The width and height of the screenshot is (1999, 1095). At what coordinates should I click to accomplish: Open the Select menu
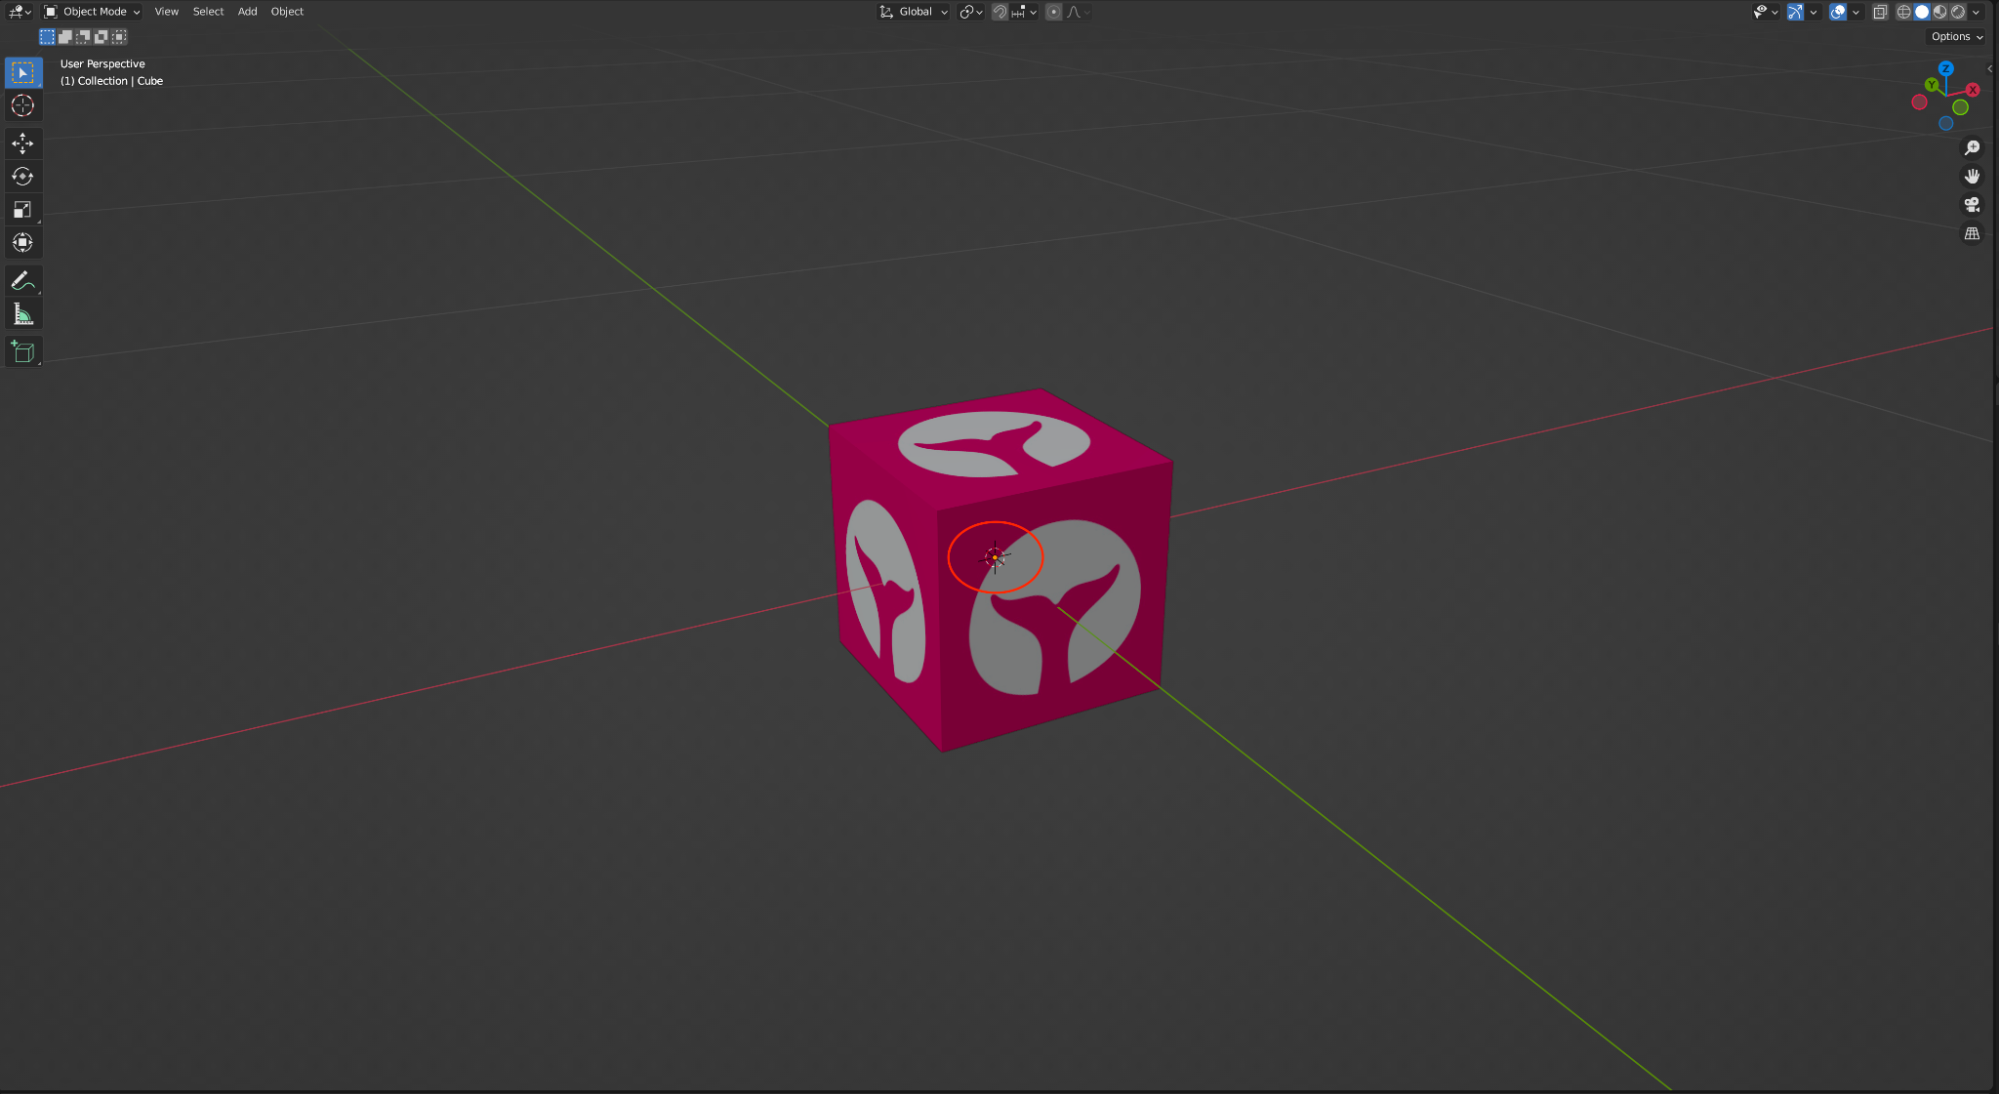point(208,12)
